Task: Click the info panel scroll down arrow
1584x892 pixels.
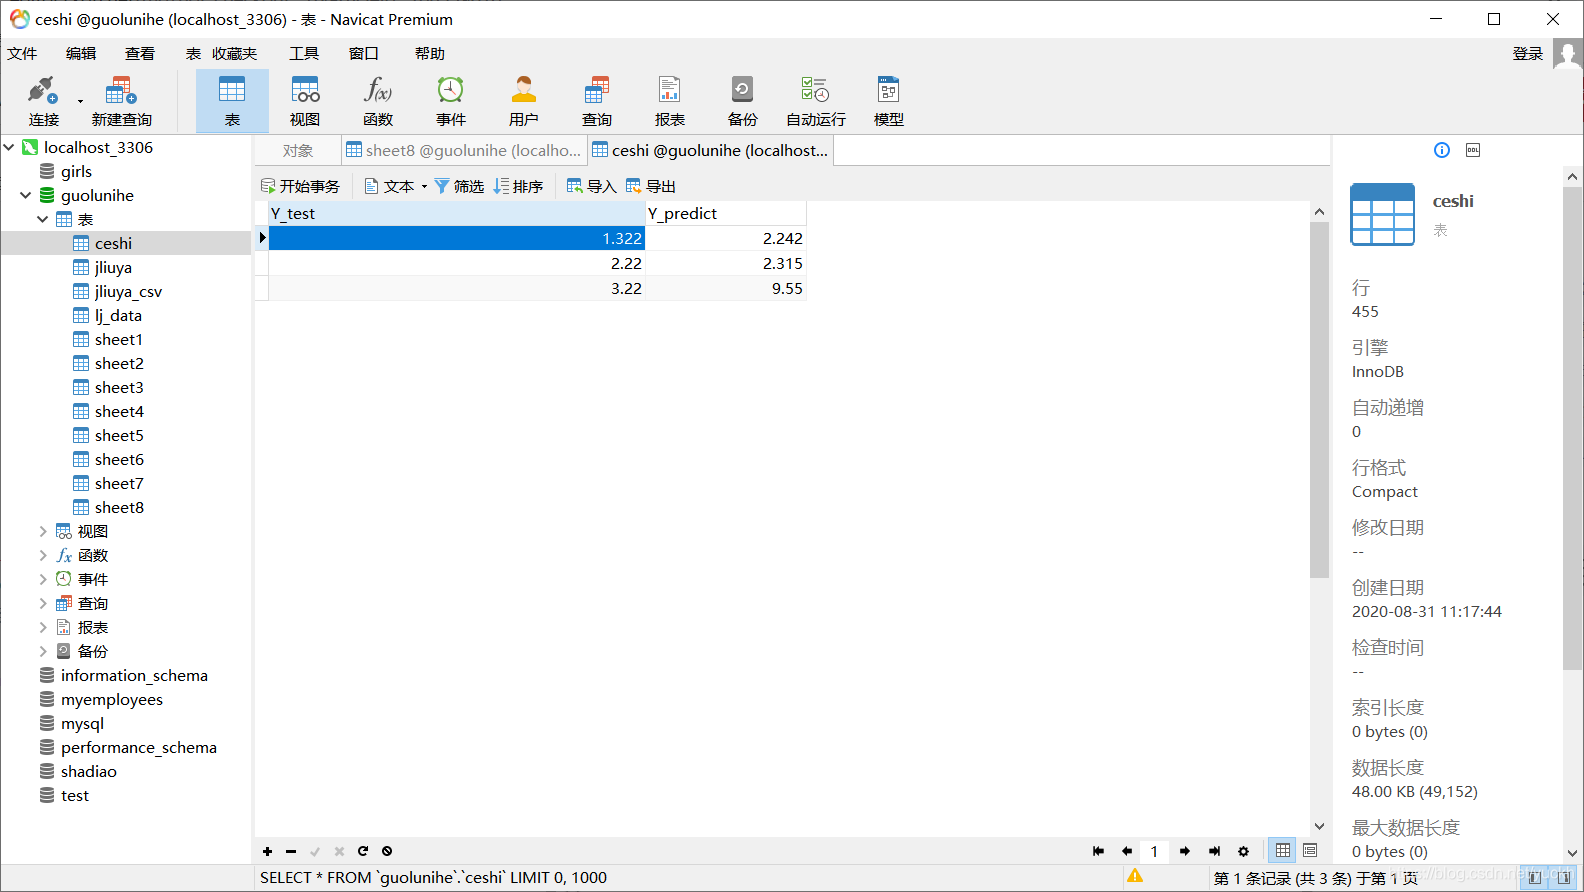Action: (1572, 853)
